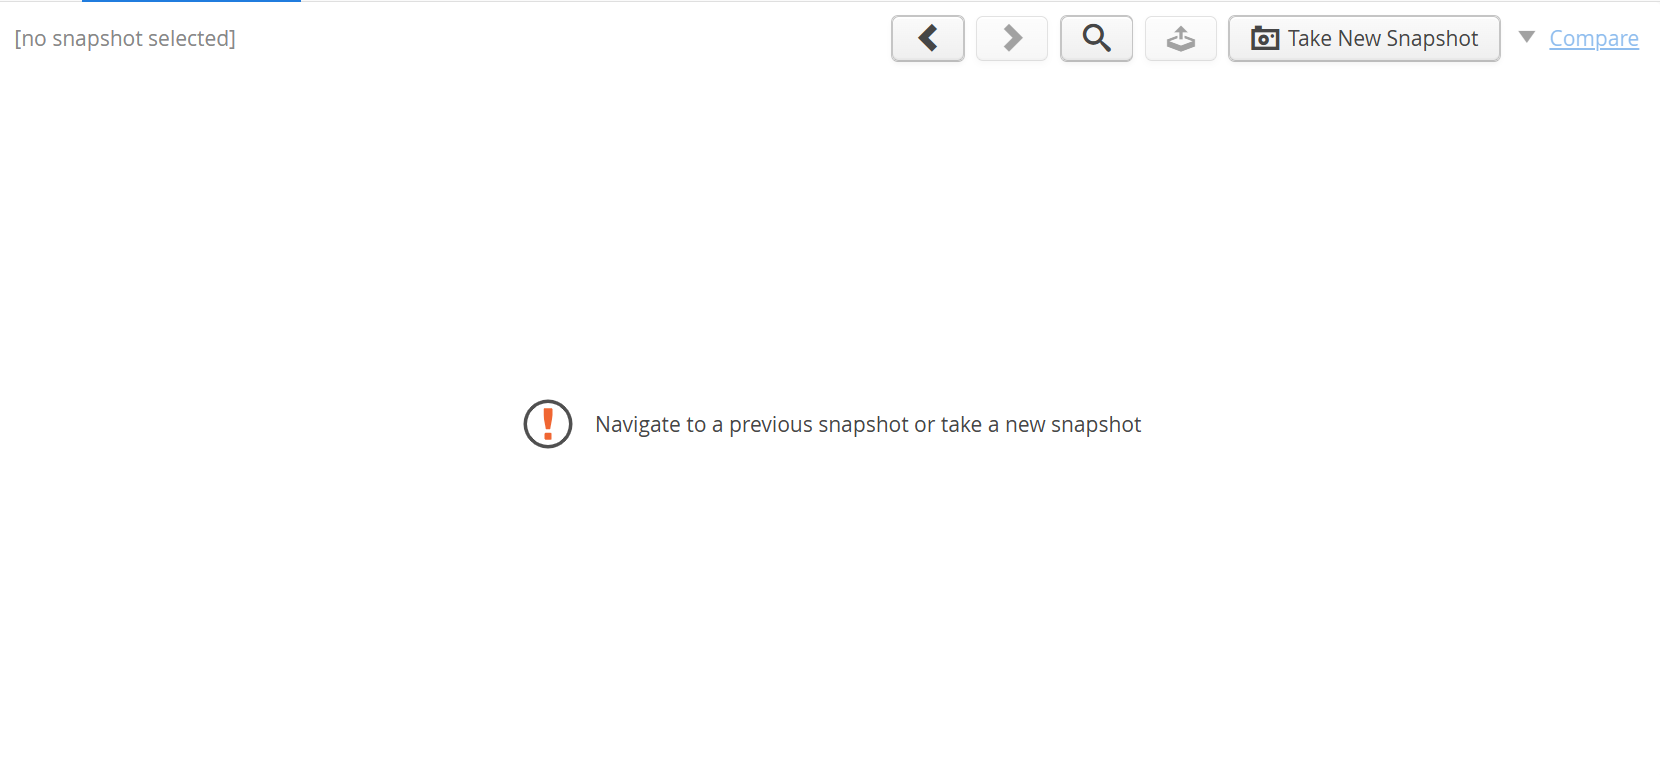Screen dimensions: 1660x775
Task: Click the search toolbar button
Action: pos(1097,38)
